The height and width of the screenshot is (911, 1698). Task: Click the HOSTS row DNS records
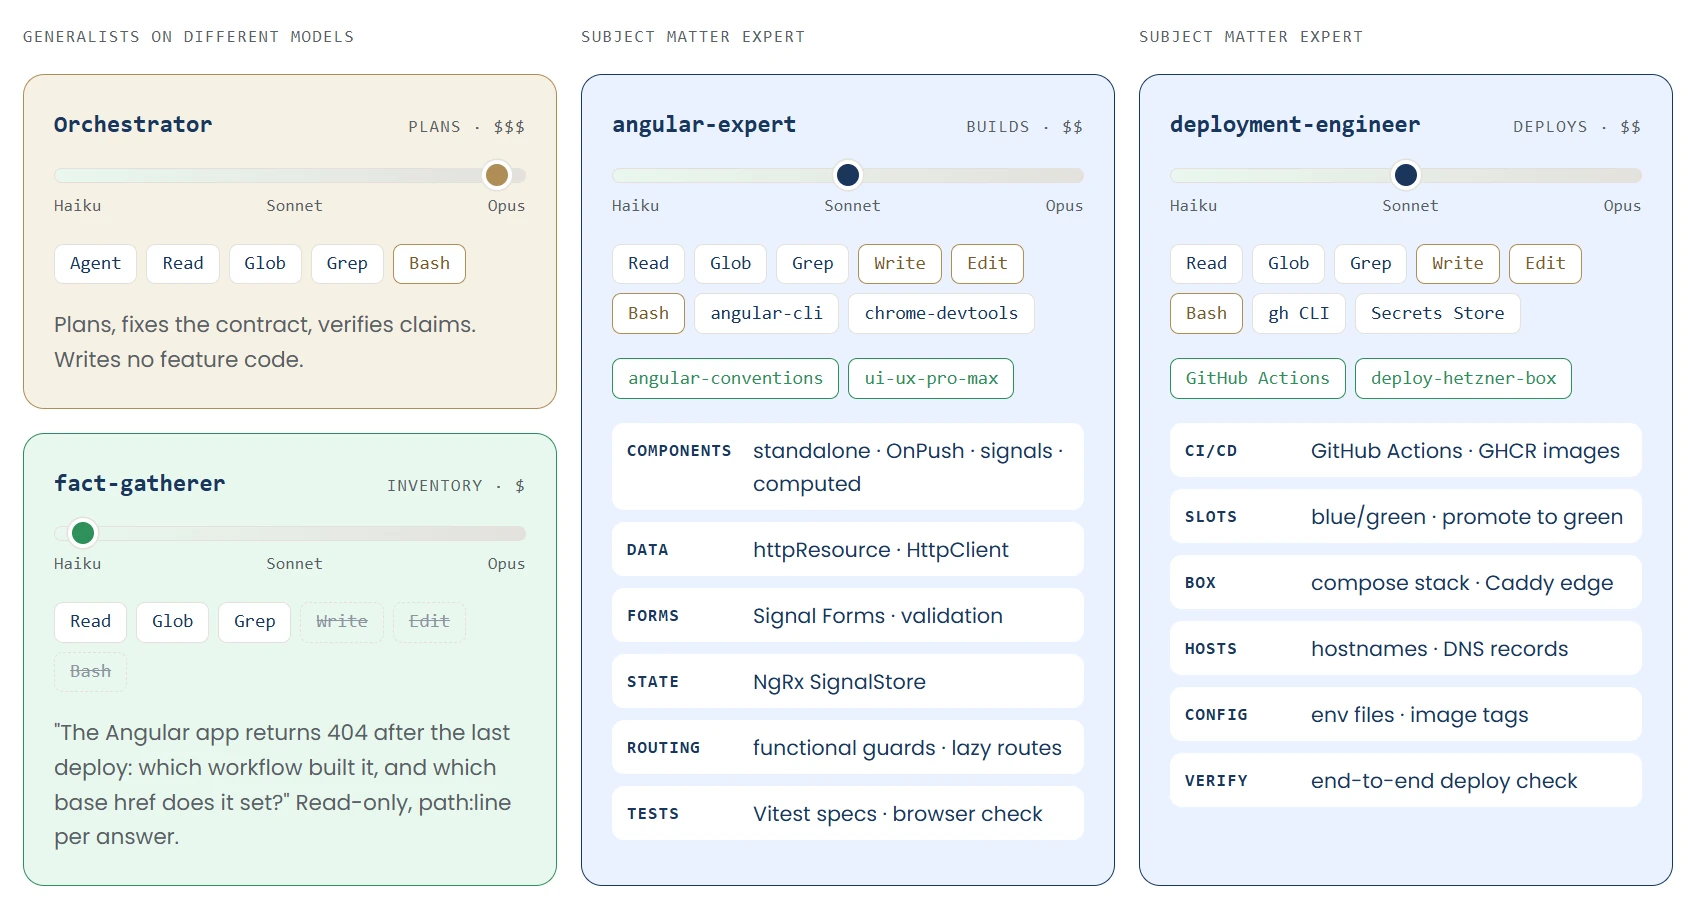click(1406, 649)
